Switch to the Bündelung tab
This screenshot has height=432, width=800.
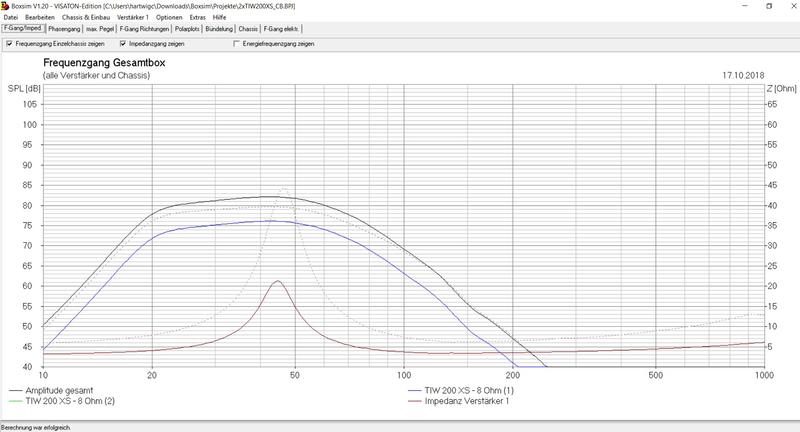(219, 29)
